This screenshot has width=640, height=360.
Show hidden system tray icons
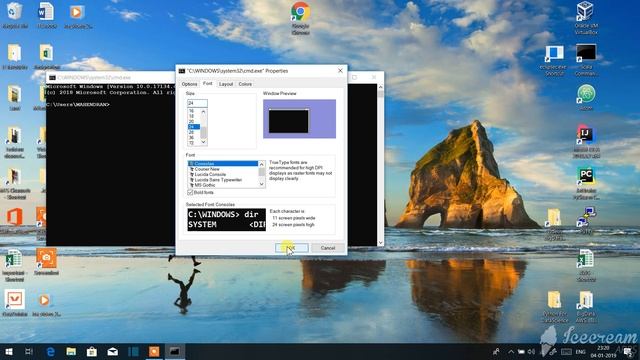point(511,351)
